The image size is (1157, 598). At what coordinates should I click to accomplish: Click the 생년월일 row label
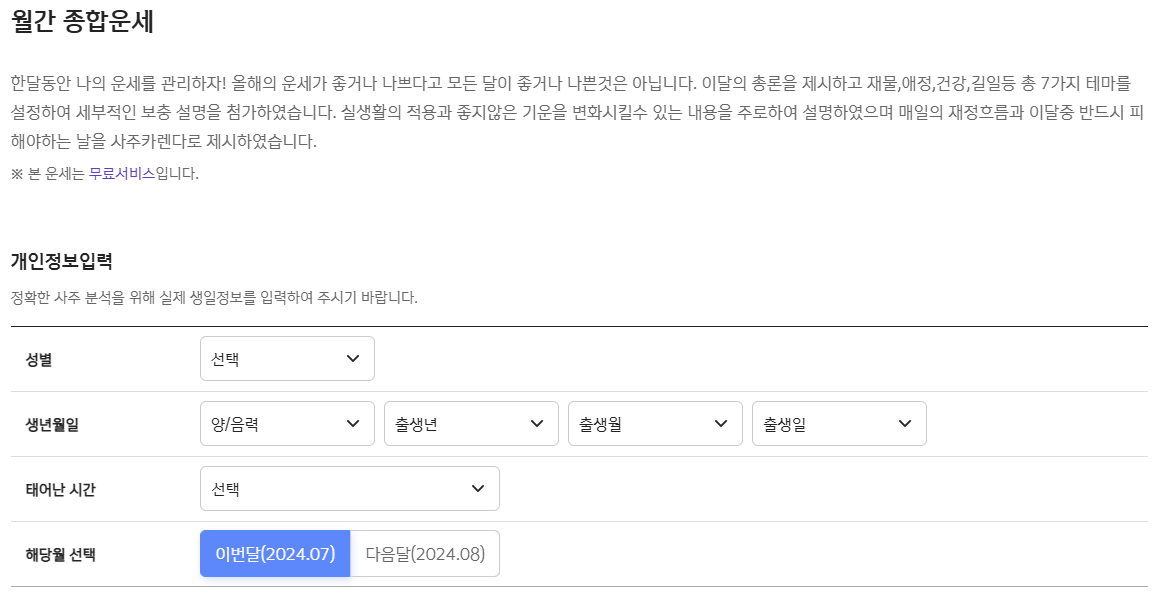(x=51, y=423)
